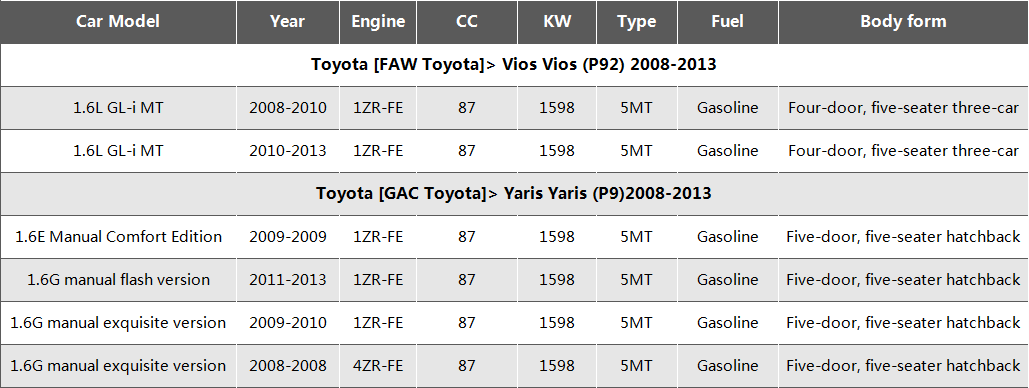Click the Car Model column header
This screenshot has width=1029, height=388.
point(118,21)
